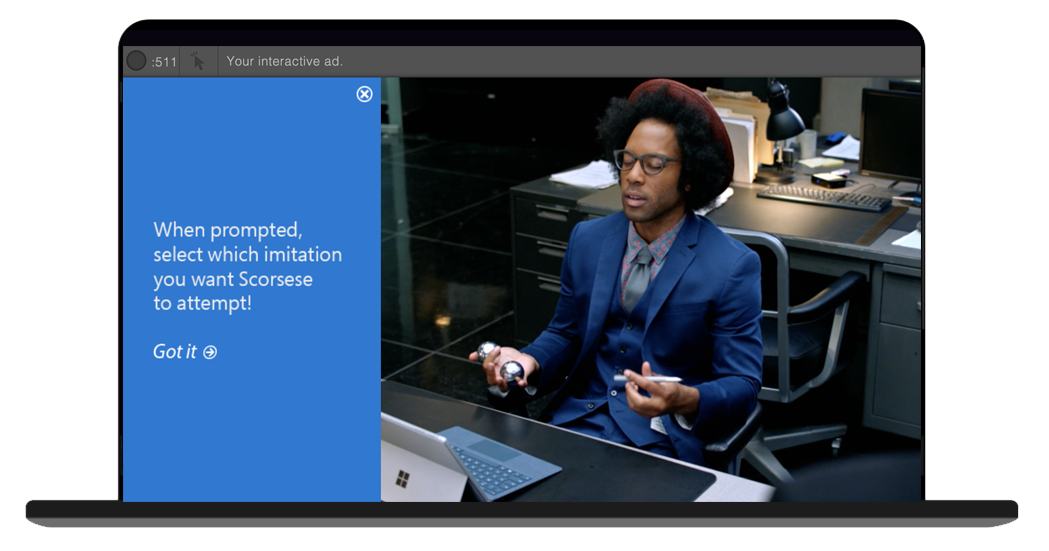Click the arrow circle icon next to 'Got it'
Image resolution: width=1049 pixels, height=551 pixels.
[210, 352]
